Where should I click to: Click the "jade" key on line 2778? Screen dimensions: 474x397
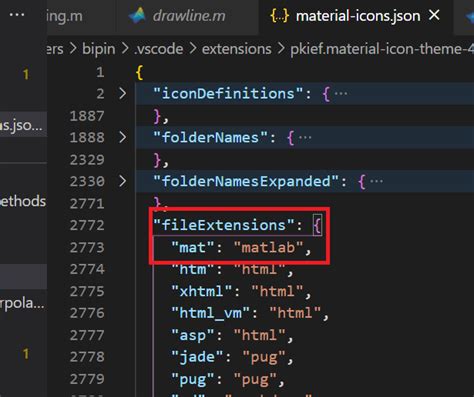coord(197,357)
